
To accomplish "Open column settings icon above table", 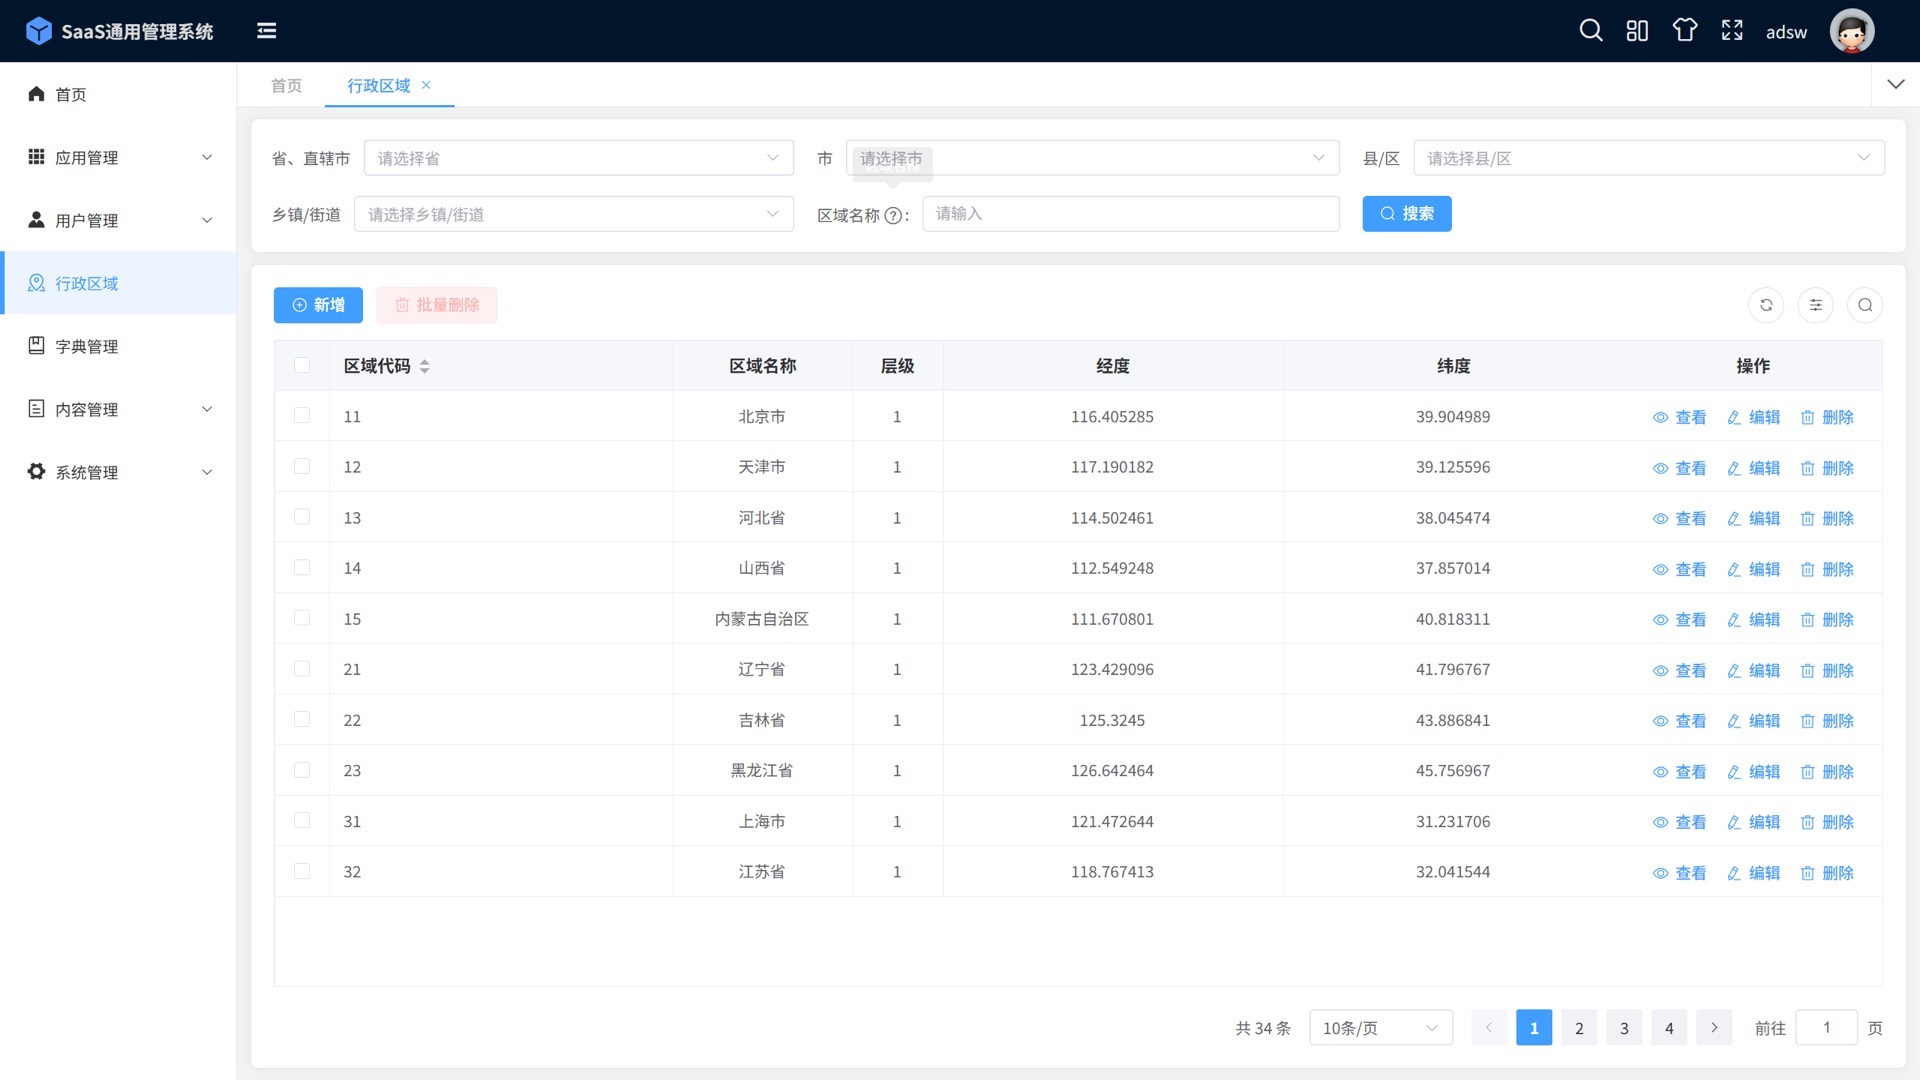I will [1815, 305].
